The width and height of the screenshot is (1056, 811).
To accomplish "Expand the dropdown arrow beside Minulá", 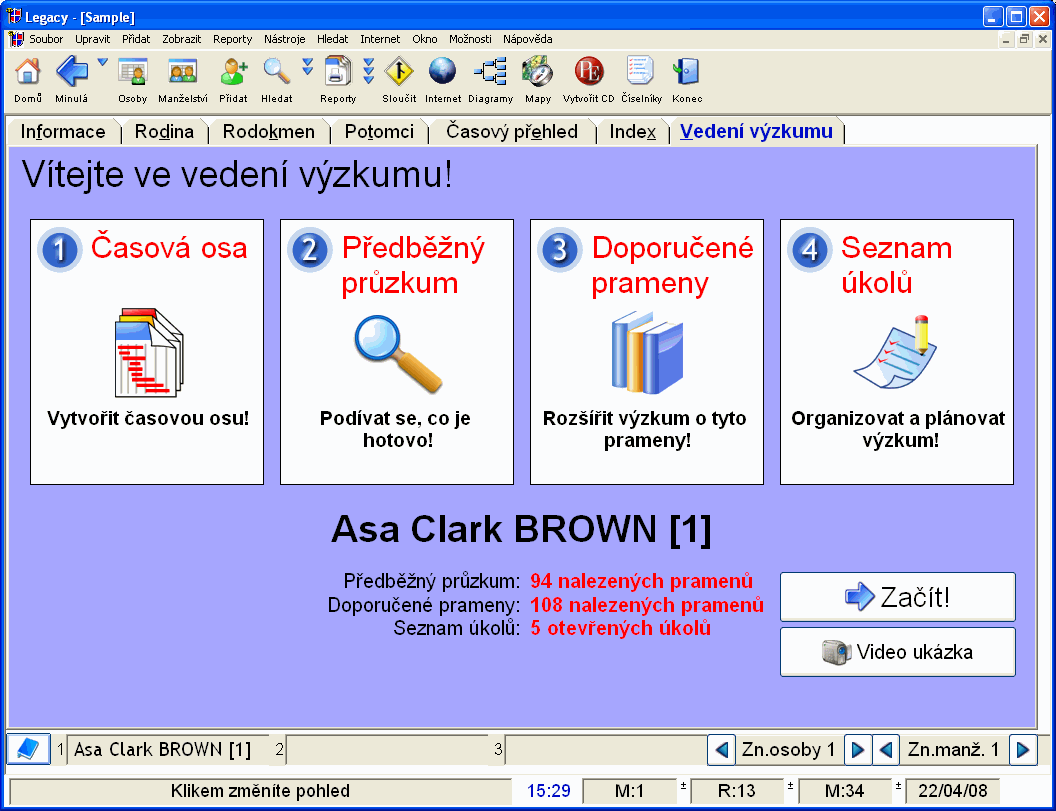I will 102,63.
